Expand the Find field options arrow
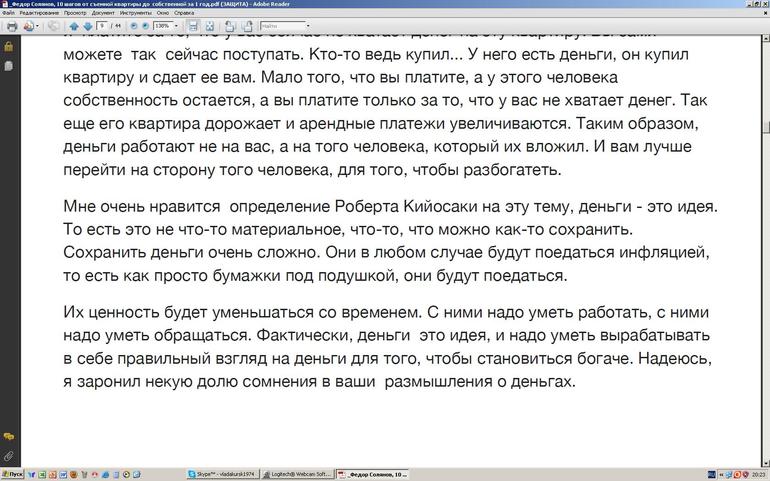The image size is (770, 481). [308, 26]
